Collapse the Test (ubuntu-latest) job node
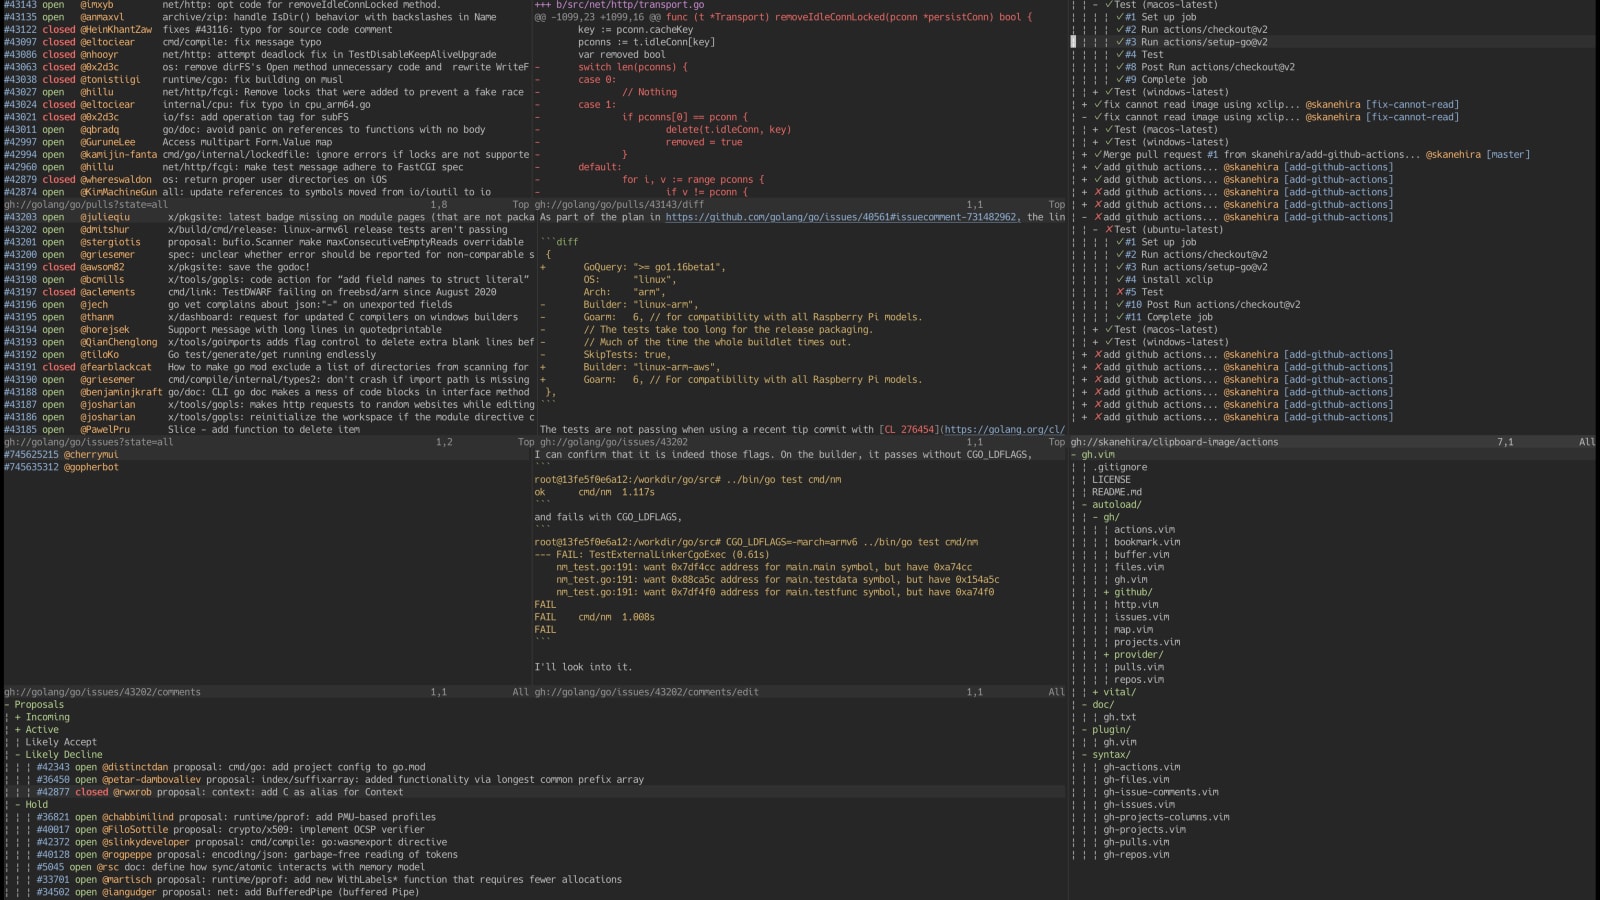 click(1096, 230)
